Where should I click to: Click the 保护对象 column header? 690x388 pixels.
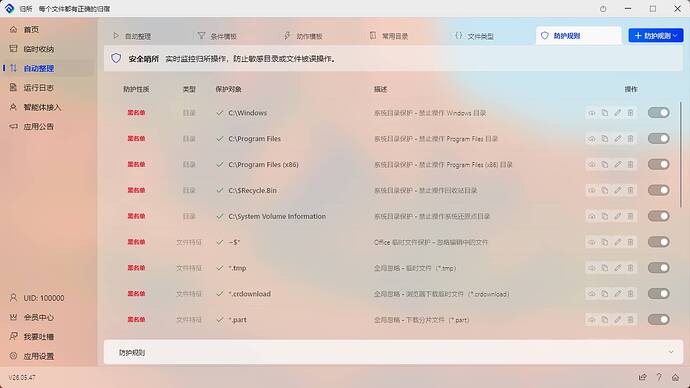click(228, 89)
